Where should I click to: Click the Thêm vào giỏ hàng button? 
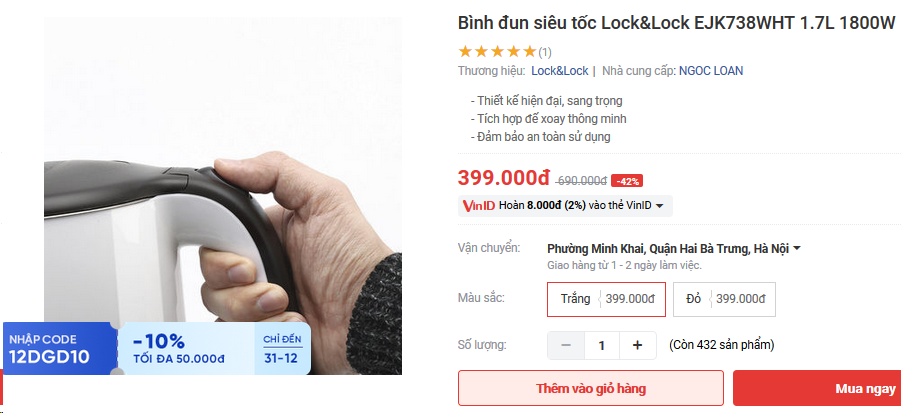(x=591, y=388)
